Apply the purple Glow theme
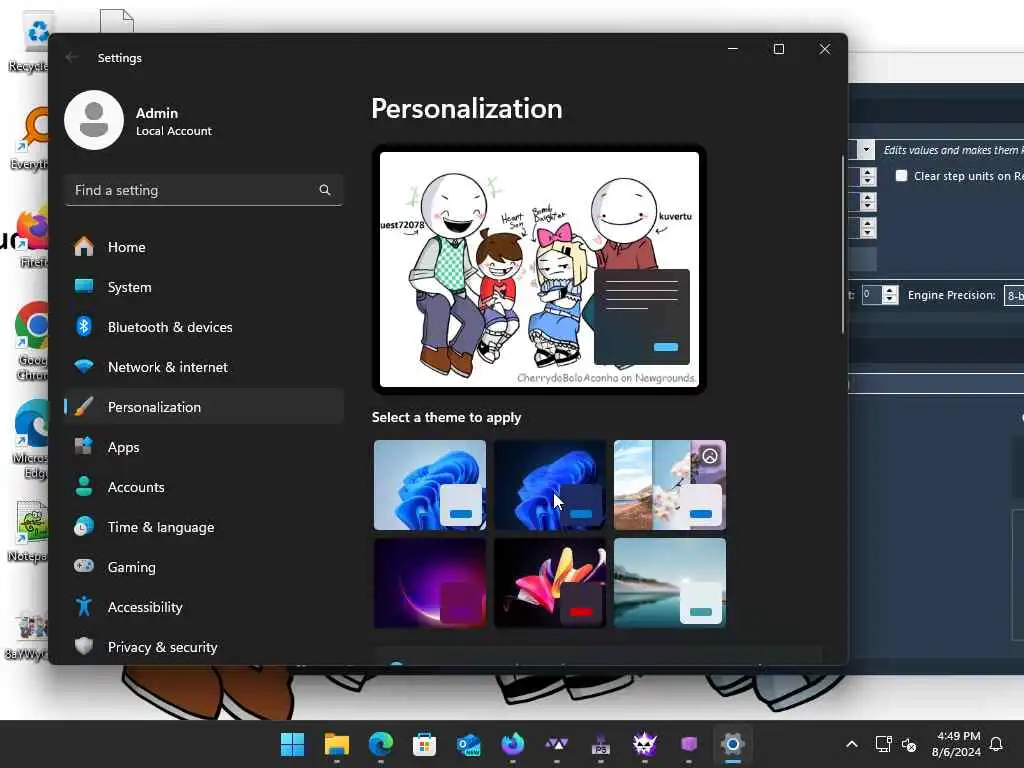The image size is (1024, 768). [430, 583]
